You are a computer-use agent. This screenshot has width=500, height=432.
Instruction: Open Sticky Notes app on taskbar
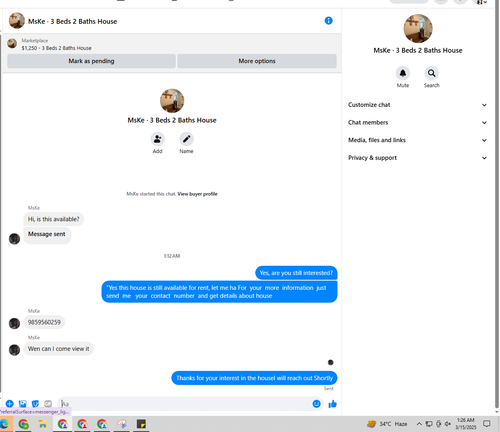coord(141,424)
